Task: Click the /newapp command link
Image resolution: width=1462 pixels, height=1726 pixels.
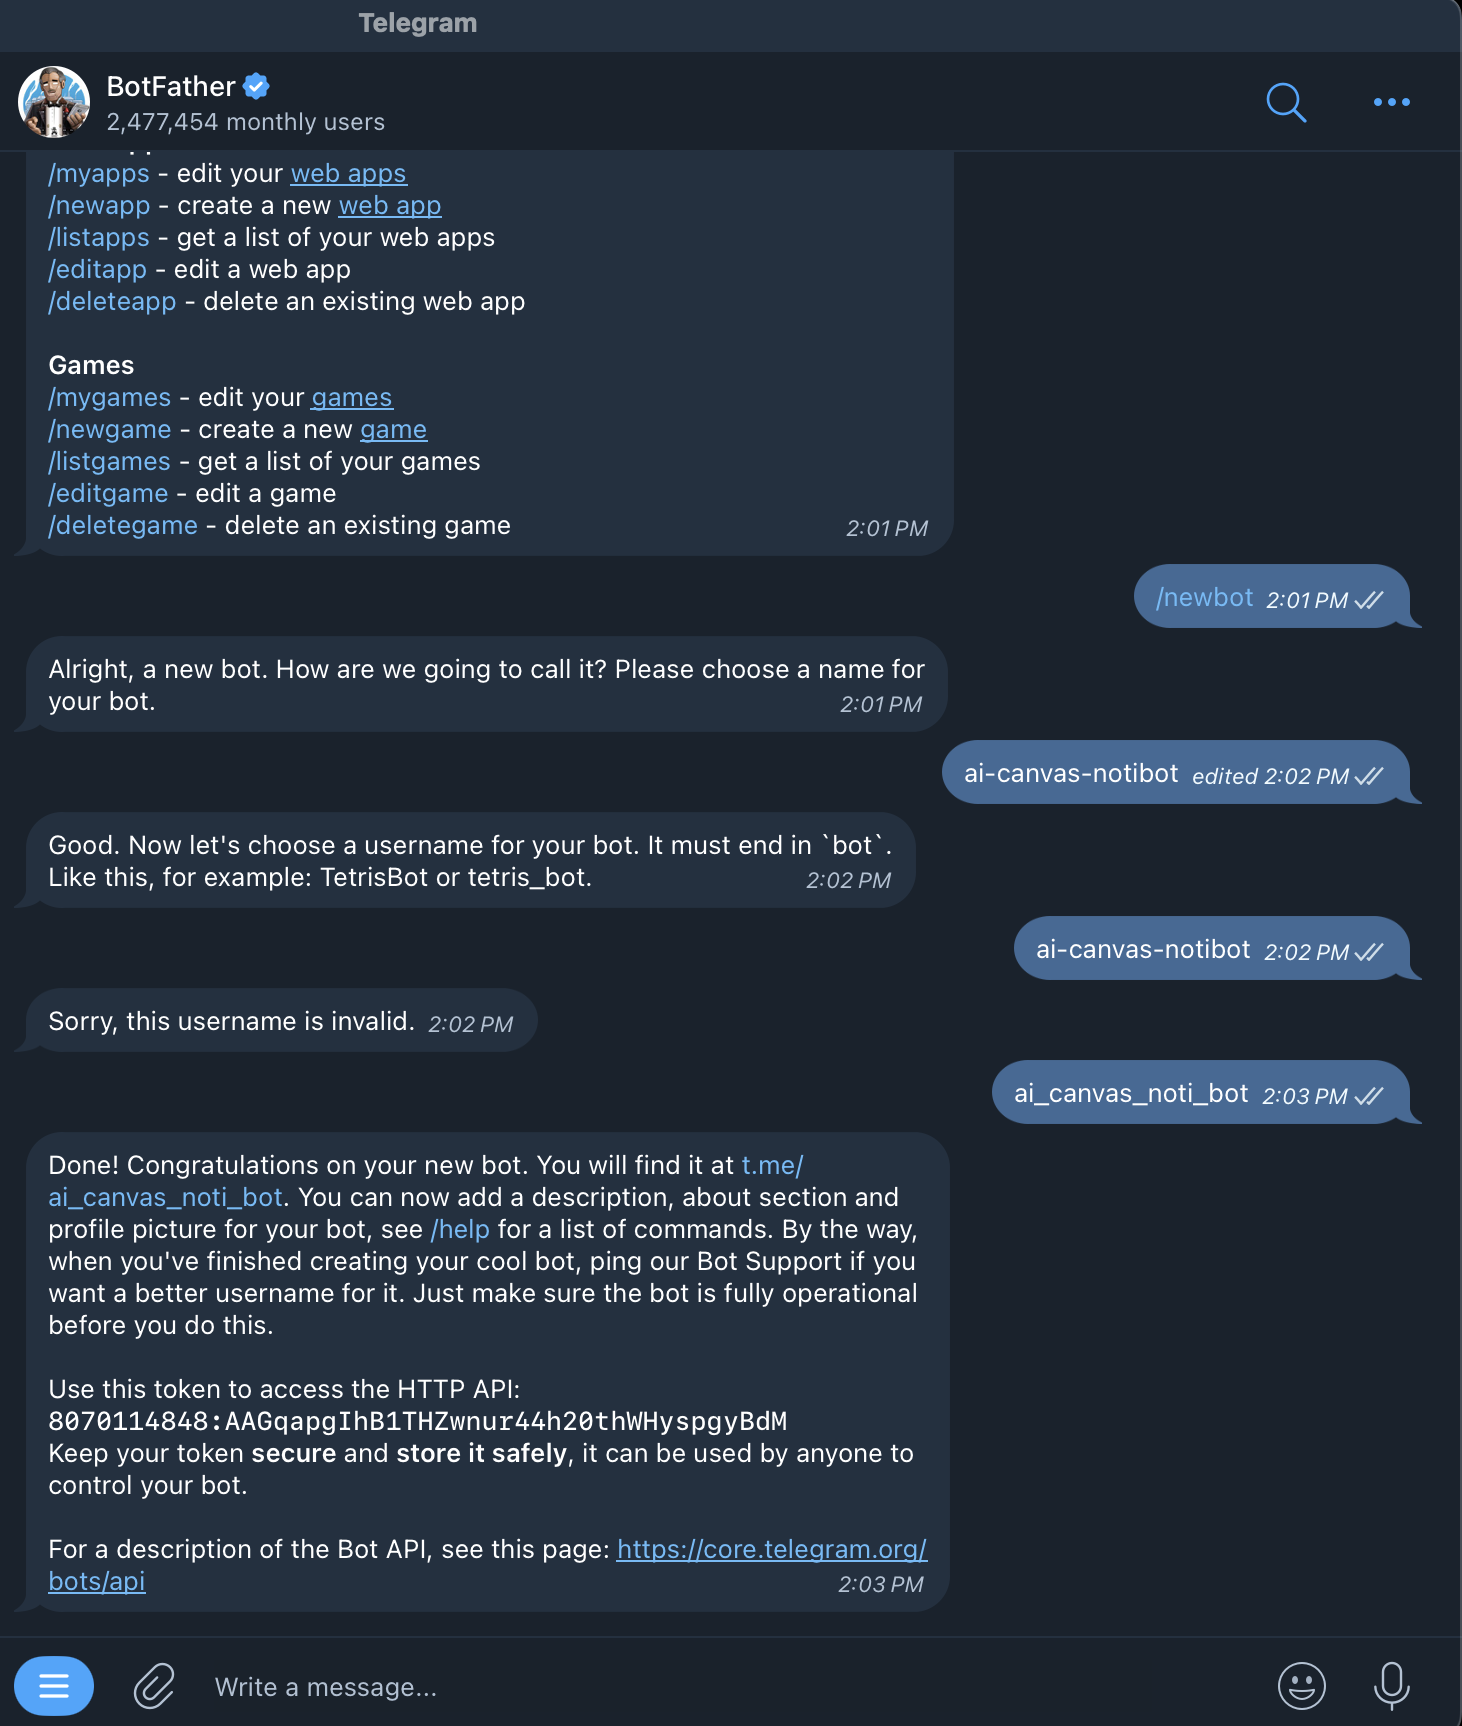Action: tap(99, 205)
